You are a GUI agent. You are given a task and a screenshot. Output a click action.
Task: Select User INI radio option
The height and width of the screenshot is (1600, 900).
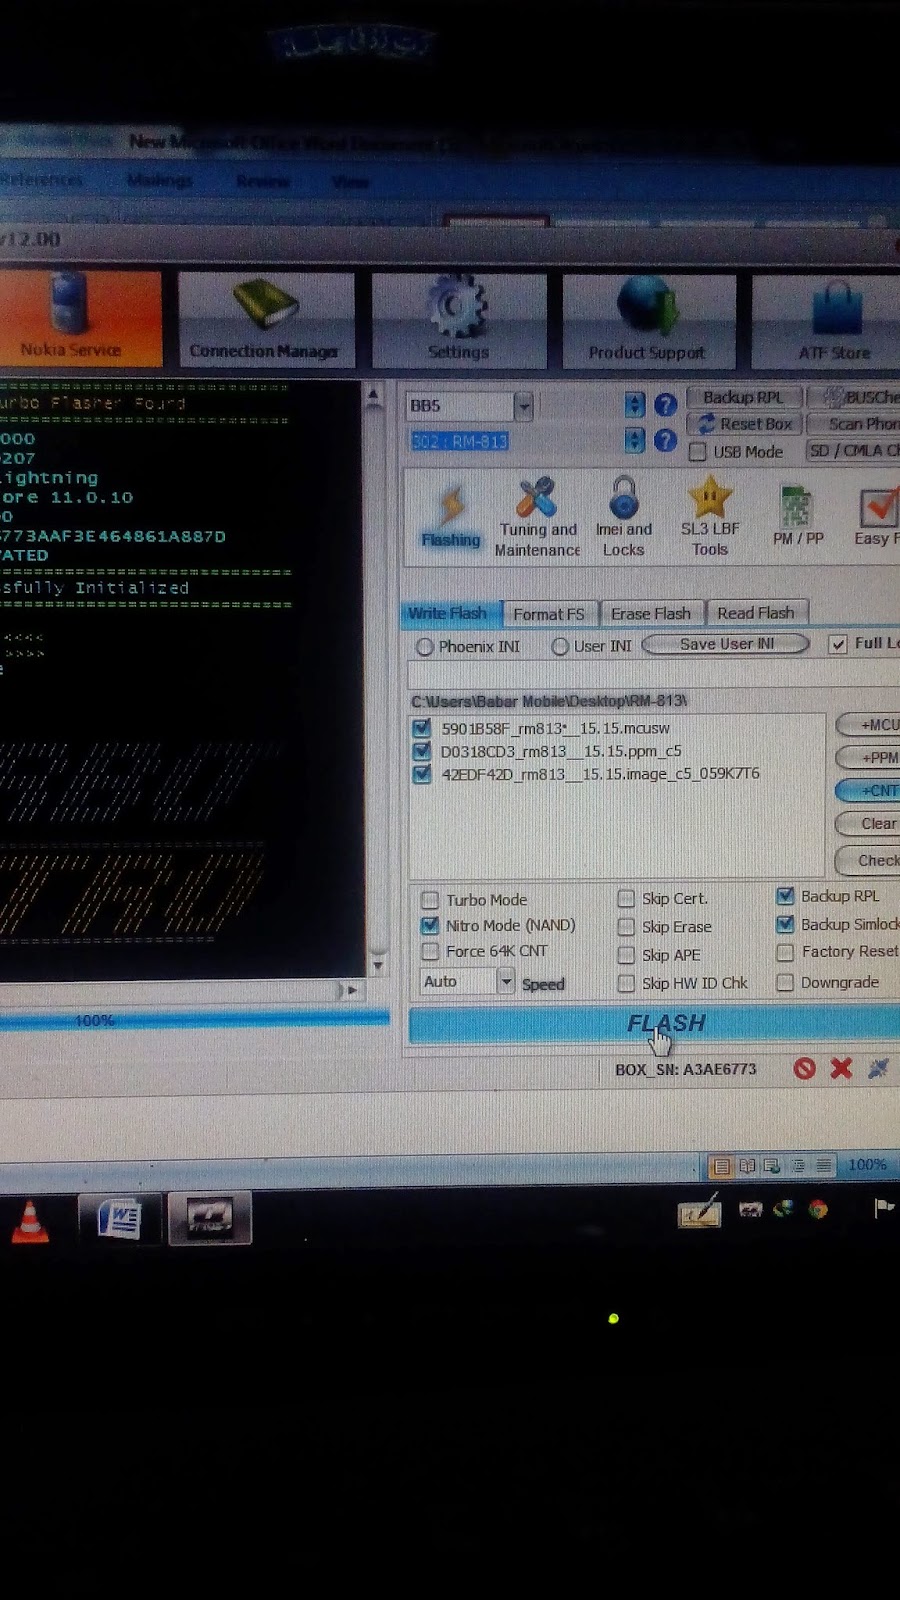[560, 647]
